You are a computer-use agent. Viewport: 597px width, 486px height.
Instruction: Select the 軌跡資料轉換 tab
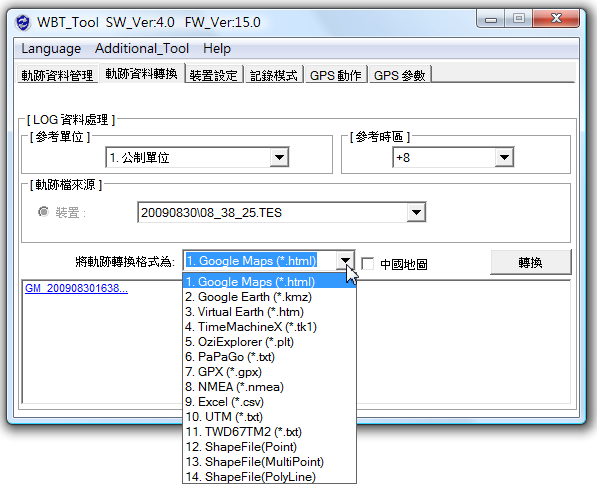141,74
